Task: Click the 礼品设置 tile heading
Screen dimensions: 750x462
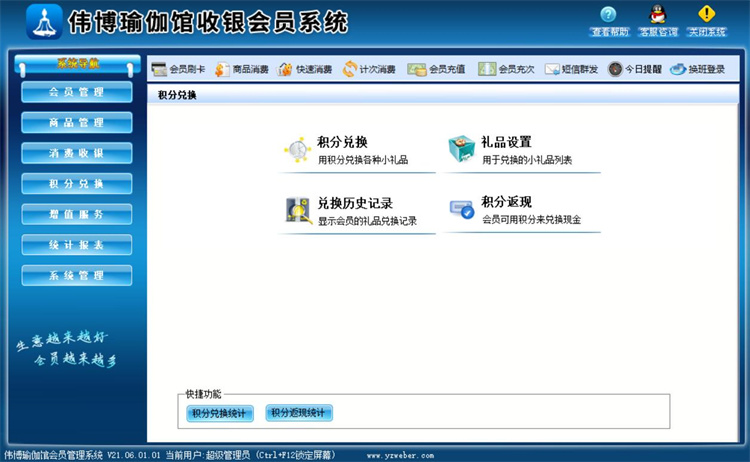Action: click(x=506, y=142)
